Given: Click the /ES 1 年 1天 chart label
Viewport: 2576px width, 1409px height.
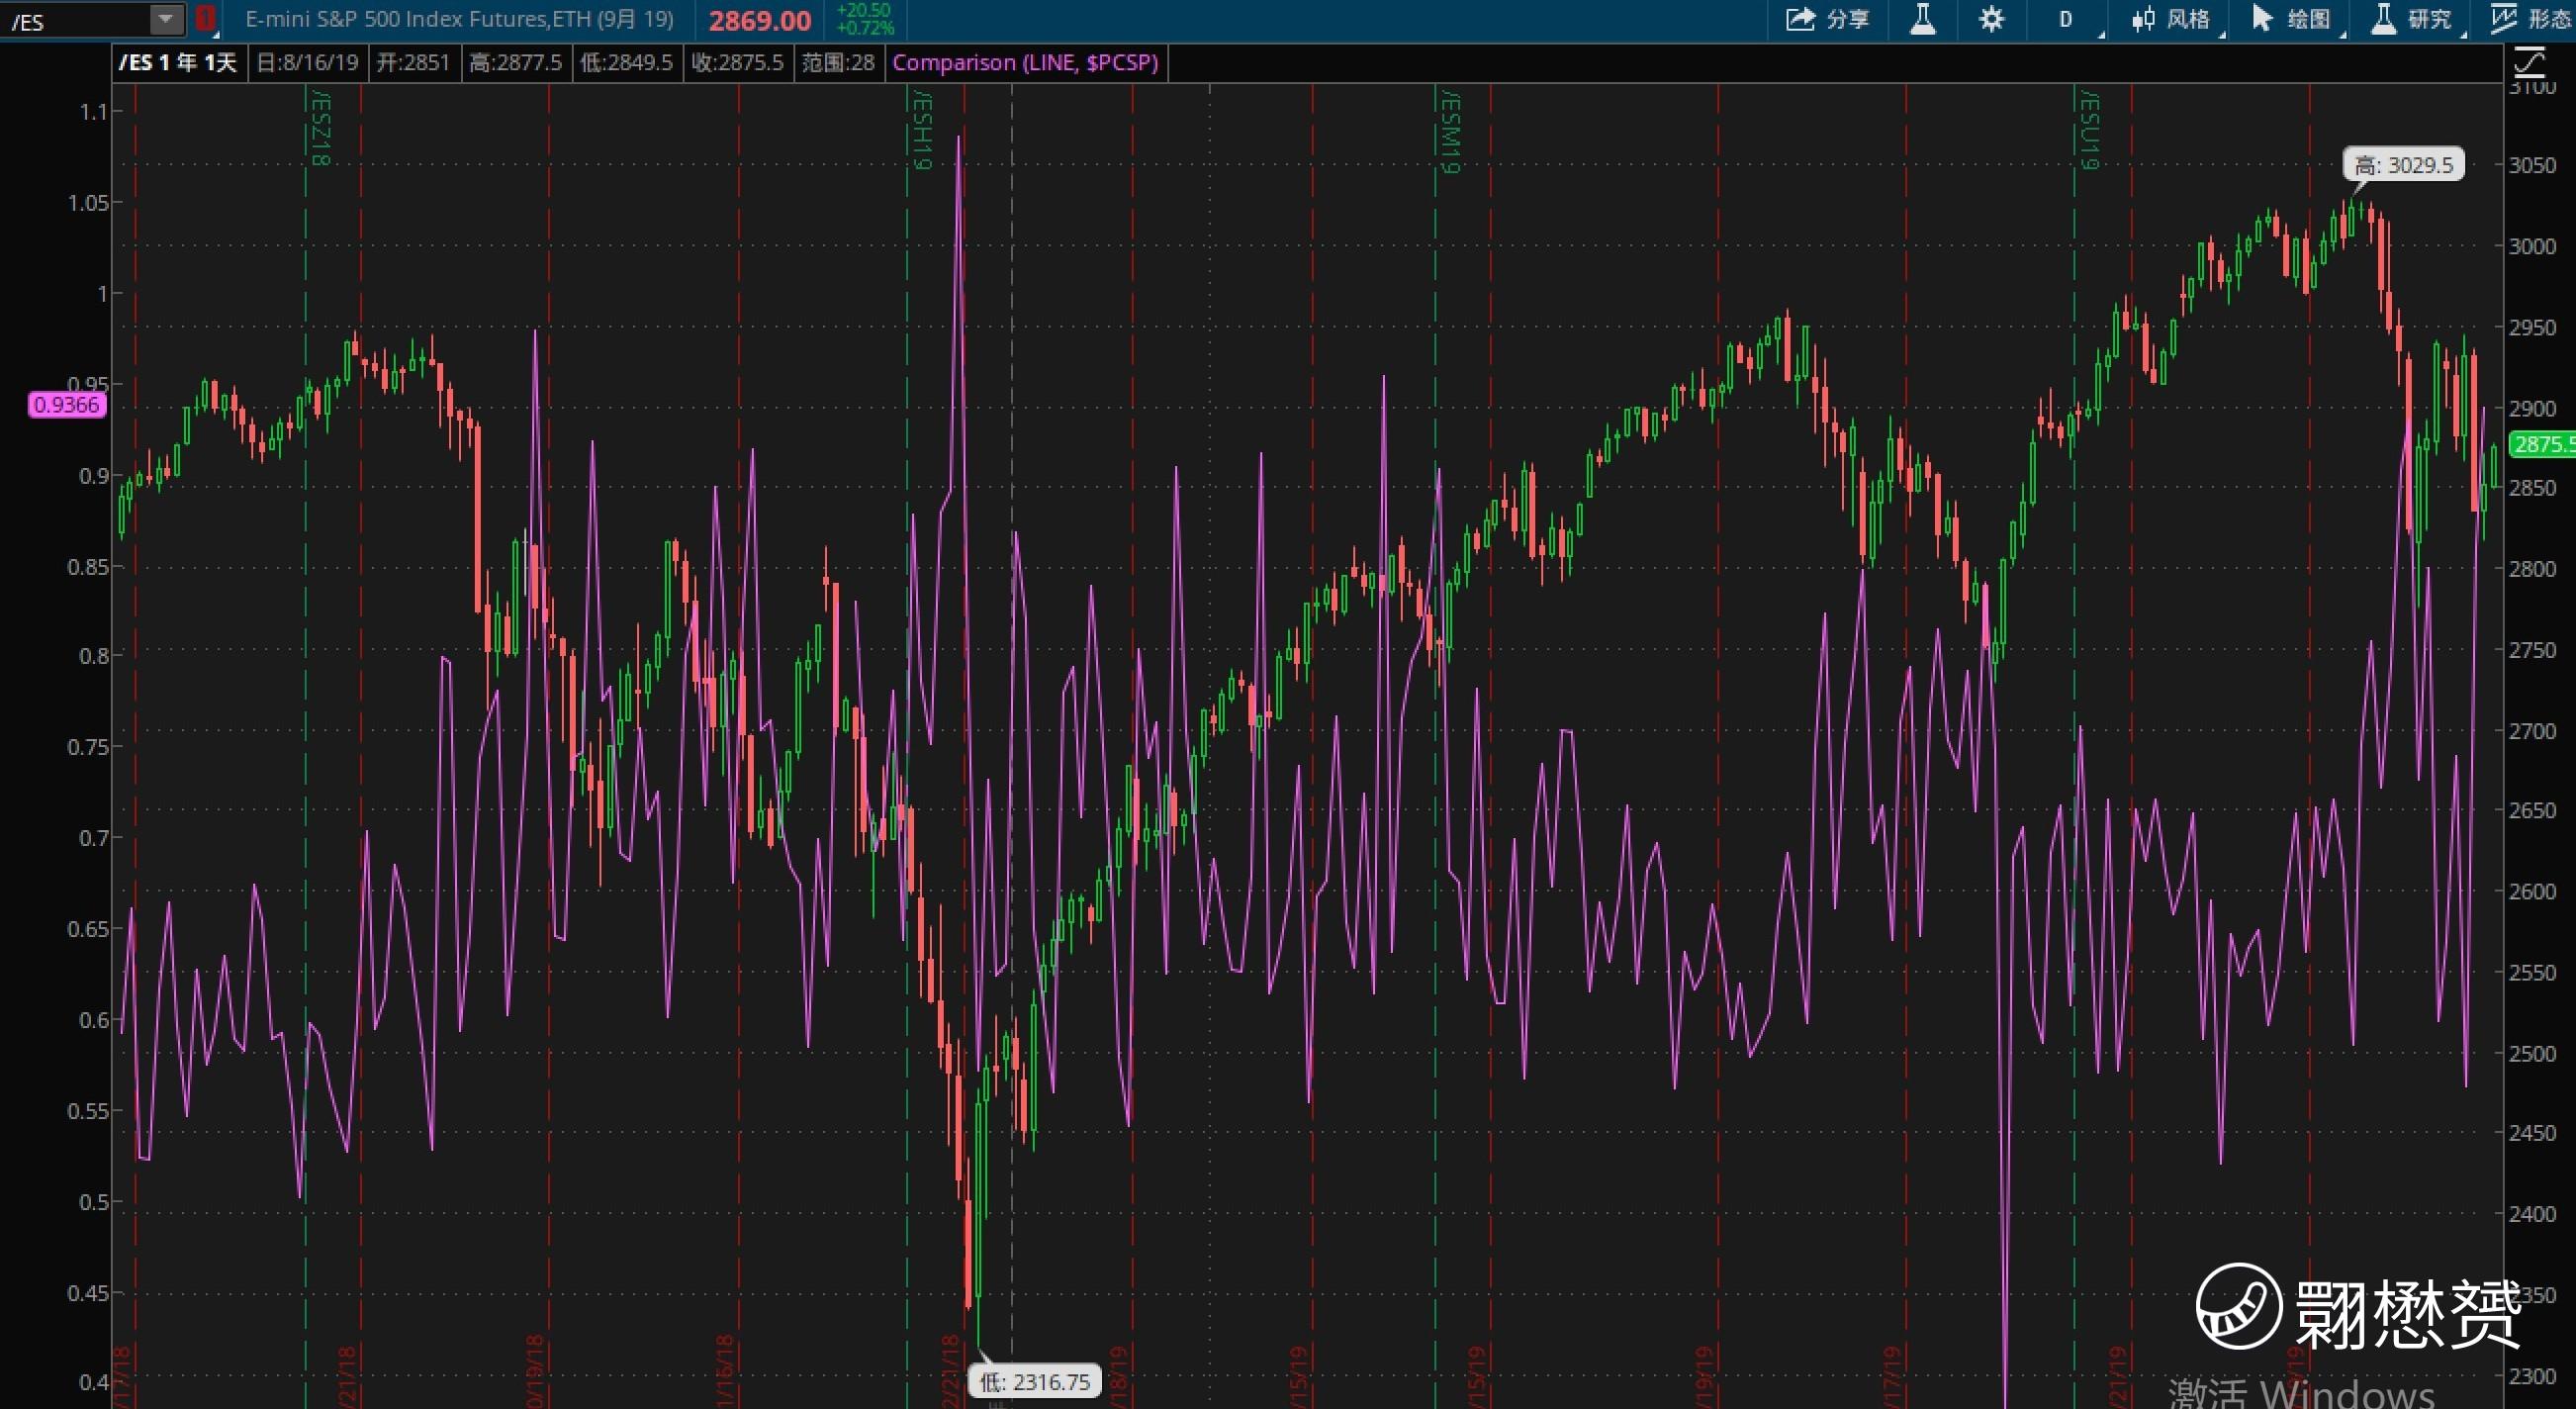Looking at the screenshot, I should pos(178,63).
